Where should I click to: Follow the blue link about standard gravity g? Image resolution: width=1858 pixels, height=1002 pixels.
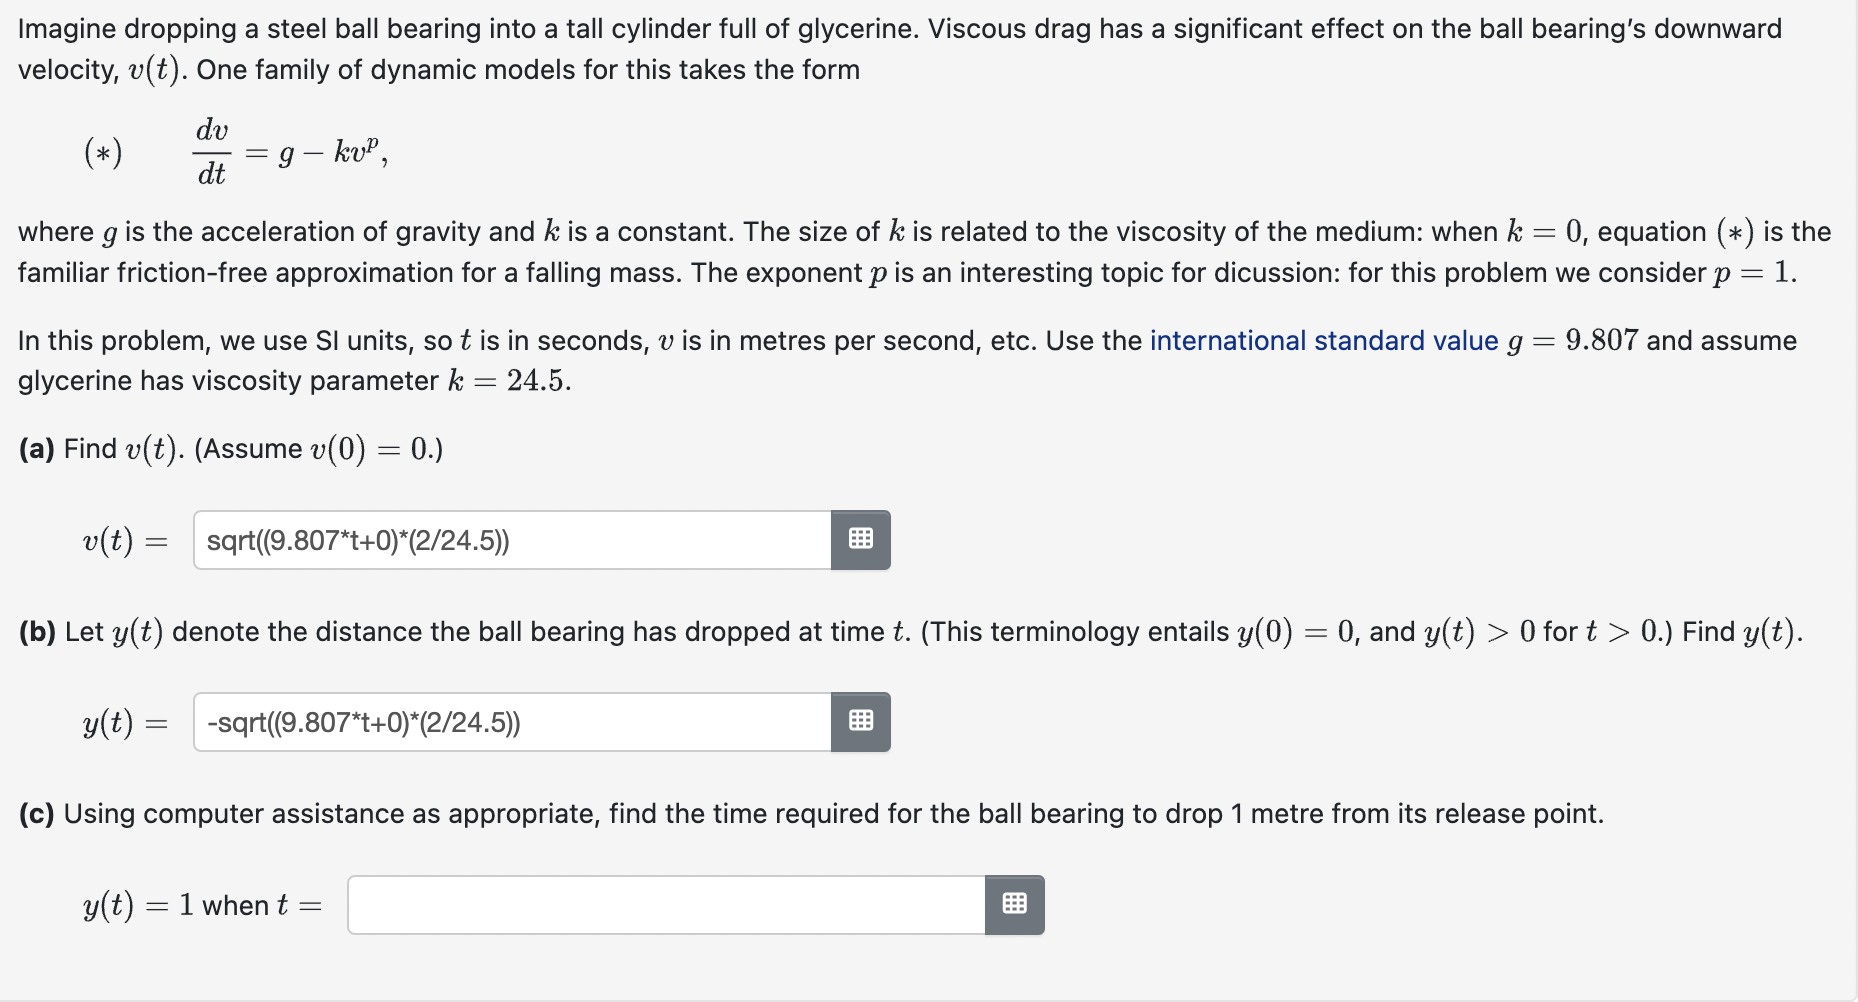[x=1321, y=341]
